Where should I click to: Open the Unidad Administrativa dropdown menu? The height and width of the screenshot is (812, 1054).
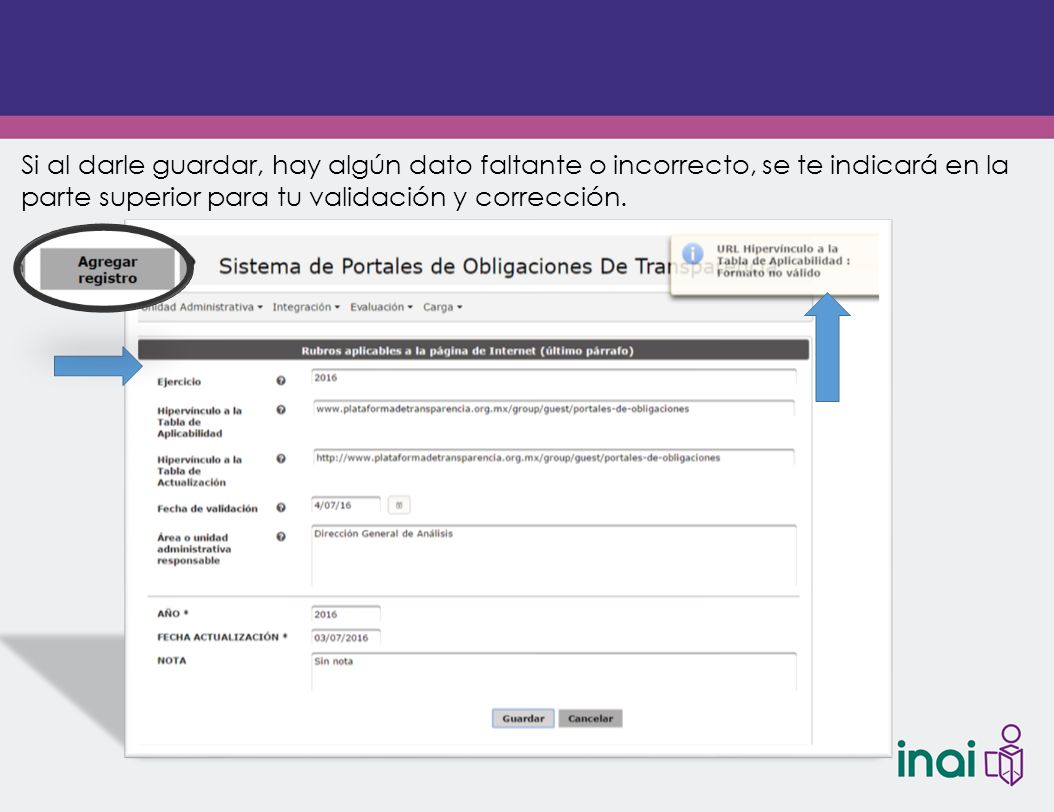202,307
